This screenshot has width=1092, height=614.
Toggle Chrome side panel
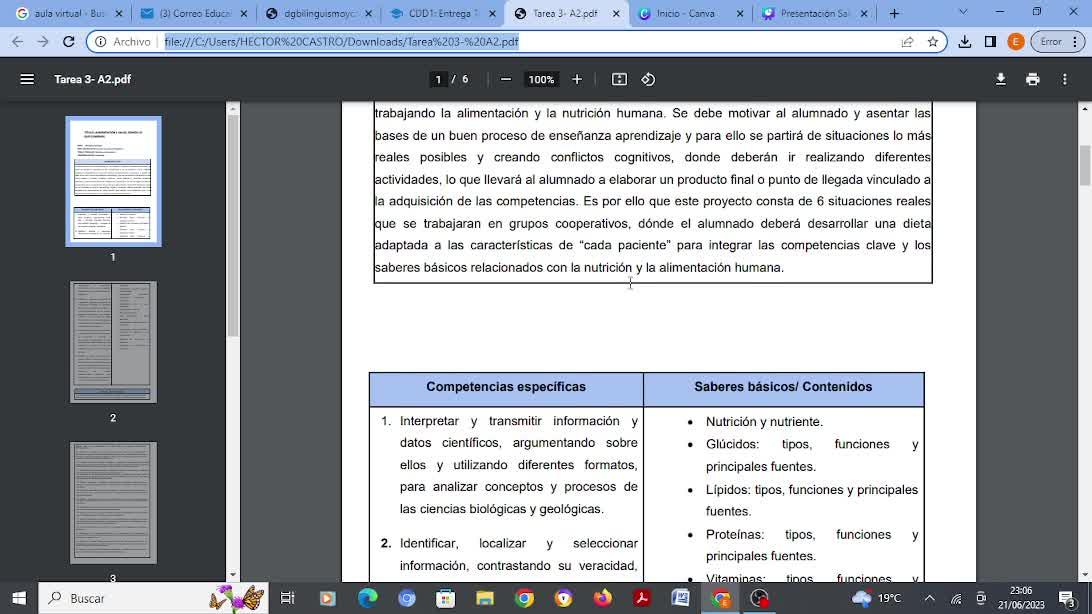click(990, 42)
